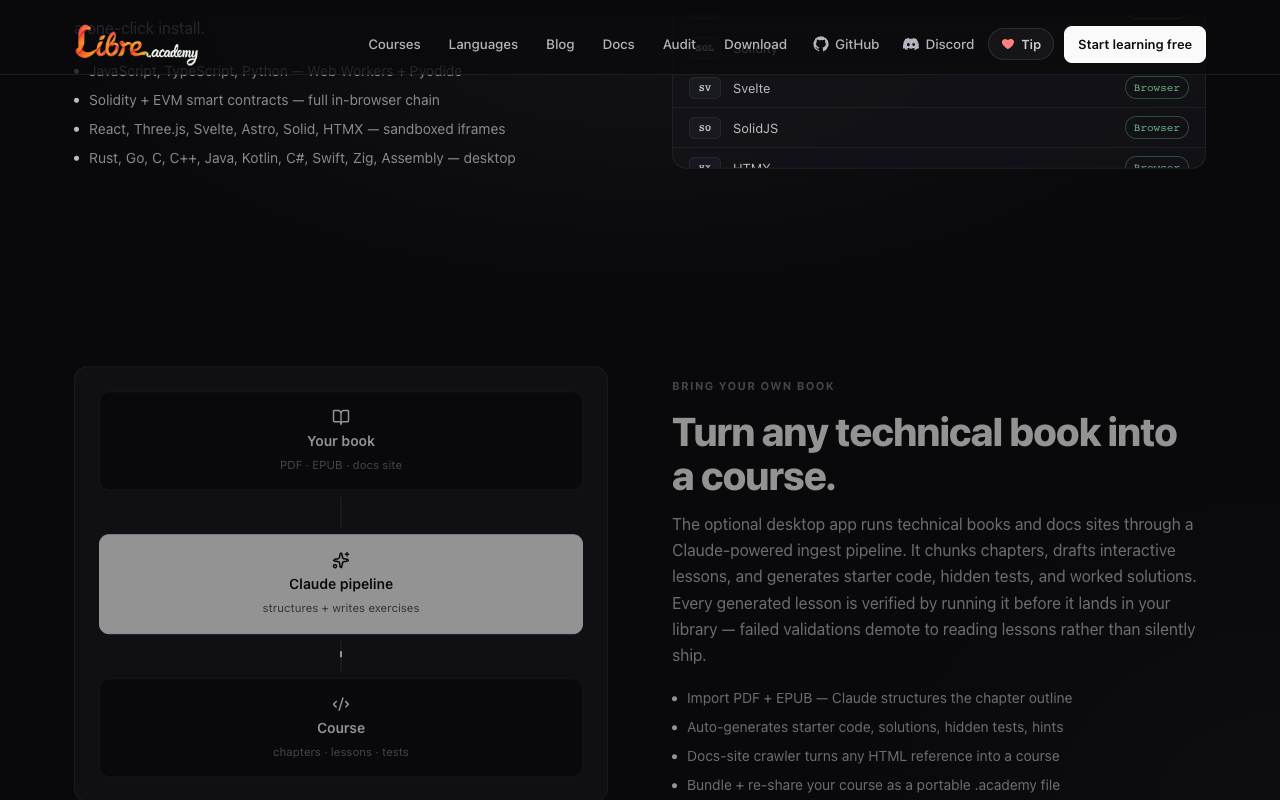Click 'React, Three.js, Svelte, Astro' bullet
The width and height of the screenshot is (1280, 800).
[x=297, y=129]
